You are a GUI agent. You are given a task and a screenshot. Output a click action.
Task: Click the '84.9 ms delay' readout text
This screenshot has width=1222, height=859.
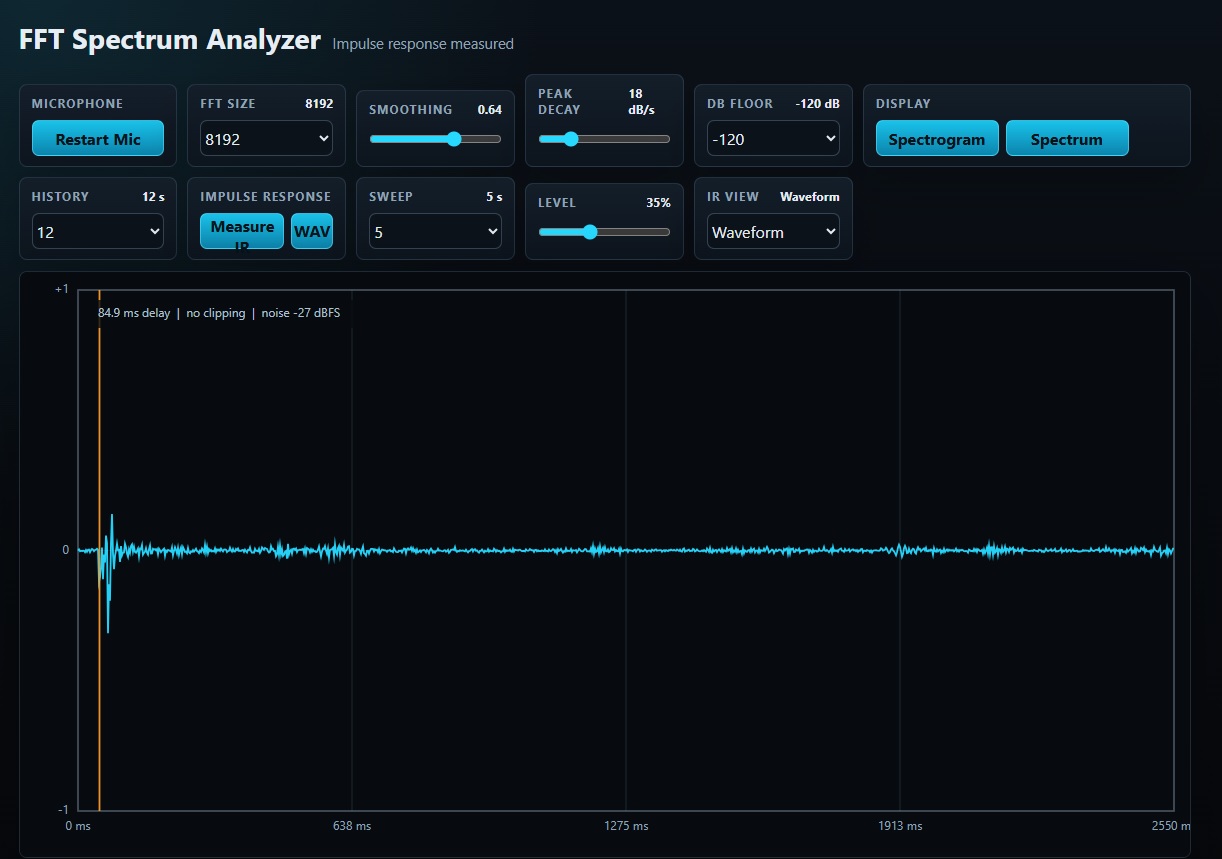[x=134, y=313]
